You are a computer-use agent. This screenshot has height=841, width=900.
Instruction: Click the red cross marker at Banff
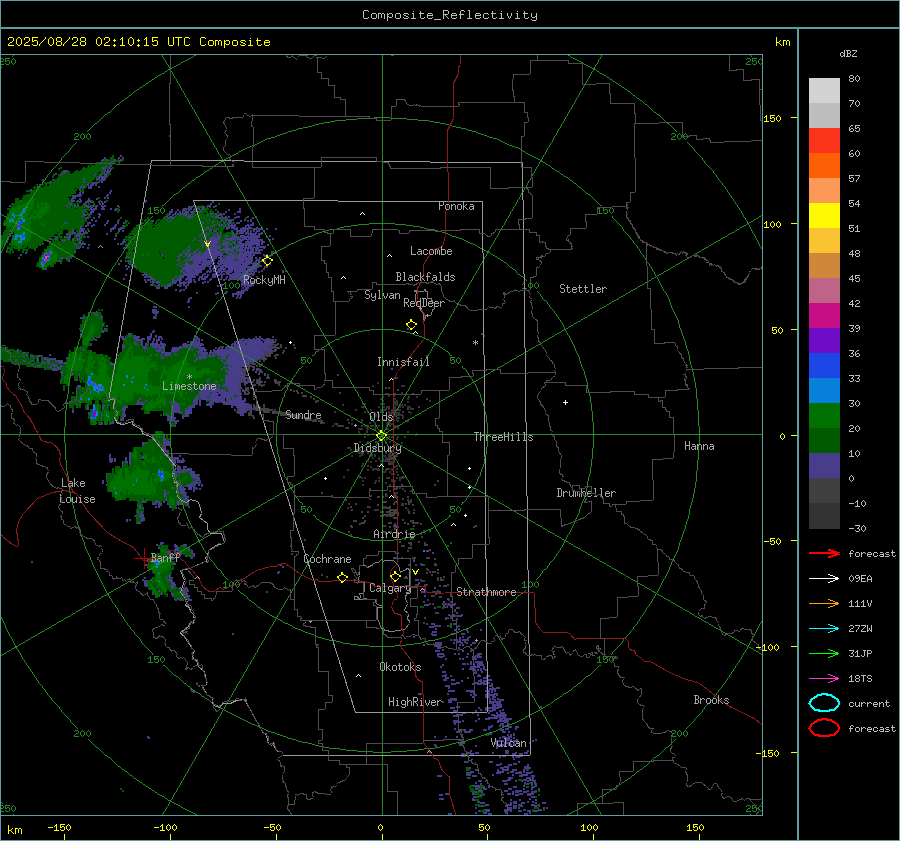point(143,558)
